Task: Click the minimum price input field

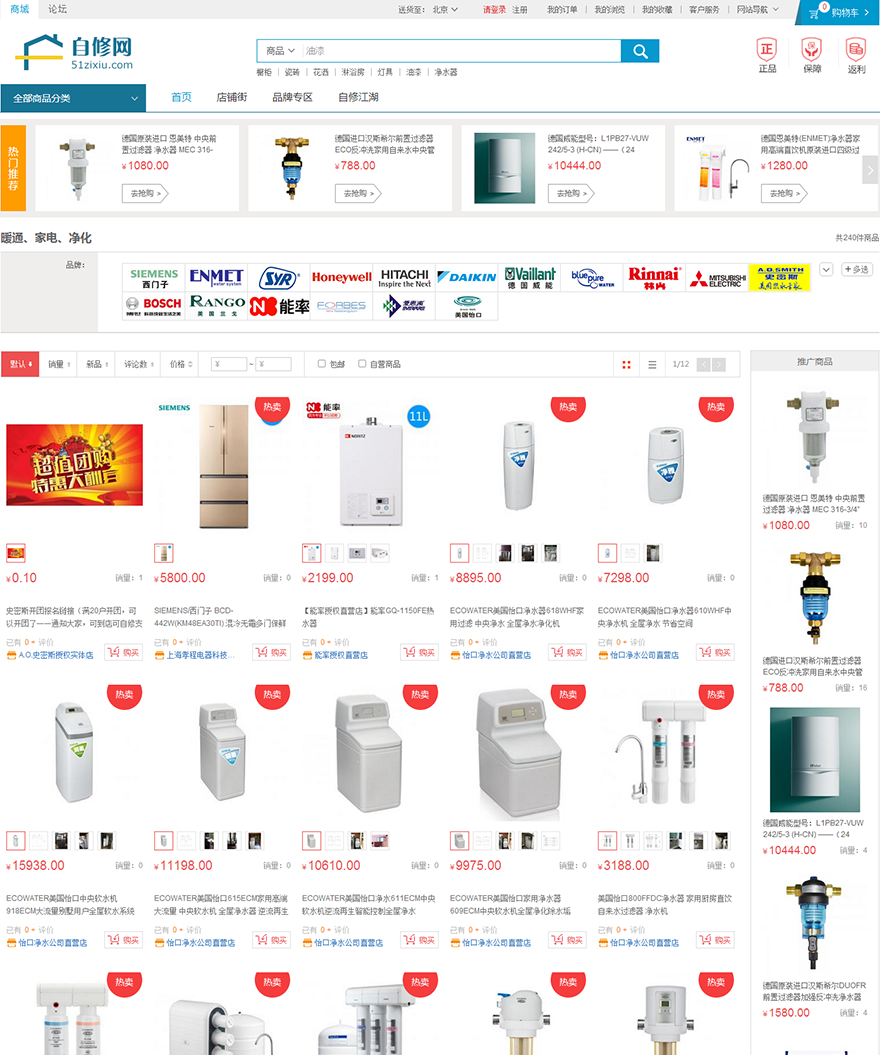Action: tap(229, 365)
